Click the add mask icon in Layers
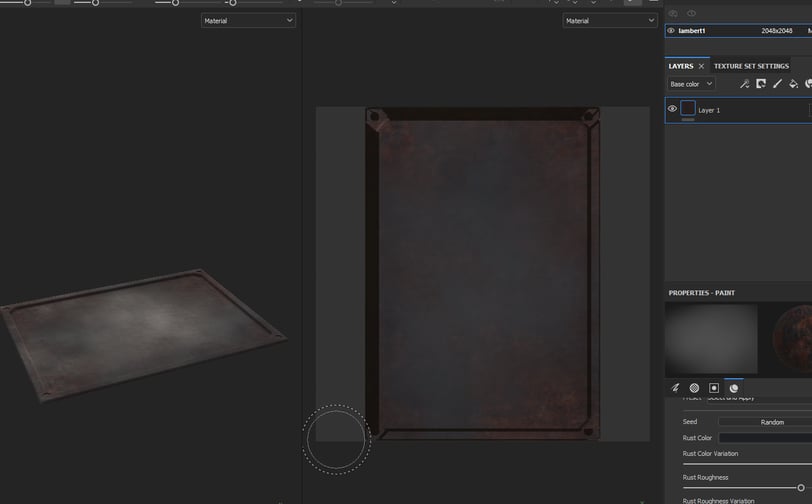This screenshot has width=812, height=504. 761,84
